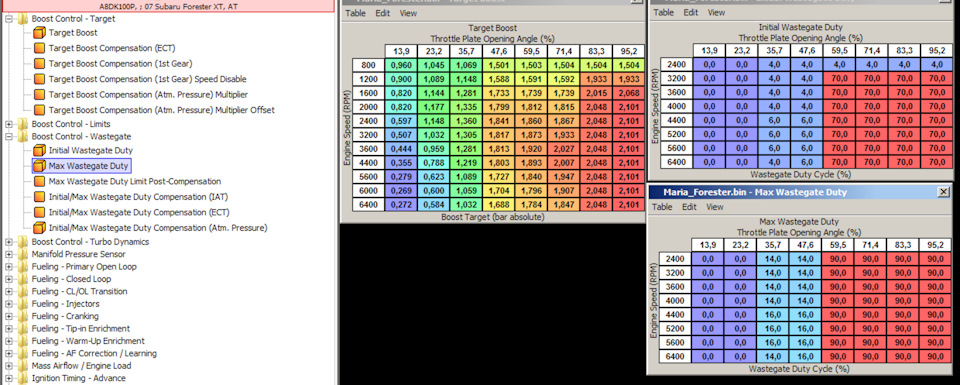Viewport: 960px width, 385px height.
Task: Click the Boost Control - Target folder icon
Action: point(23,19)
